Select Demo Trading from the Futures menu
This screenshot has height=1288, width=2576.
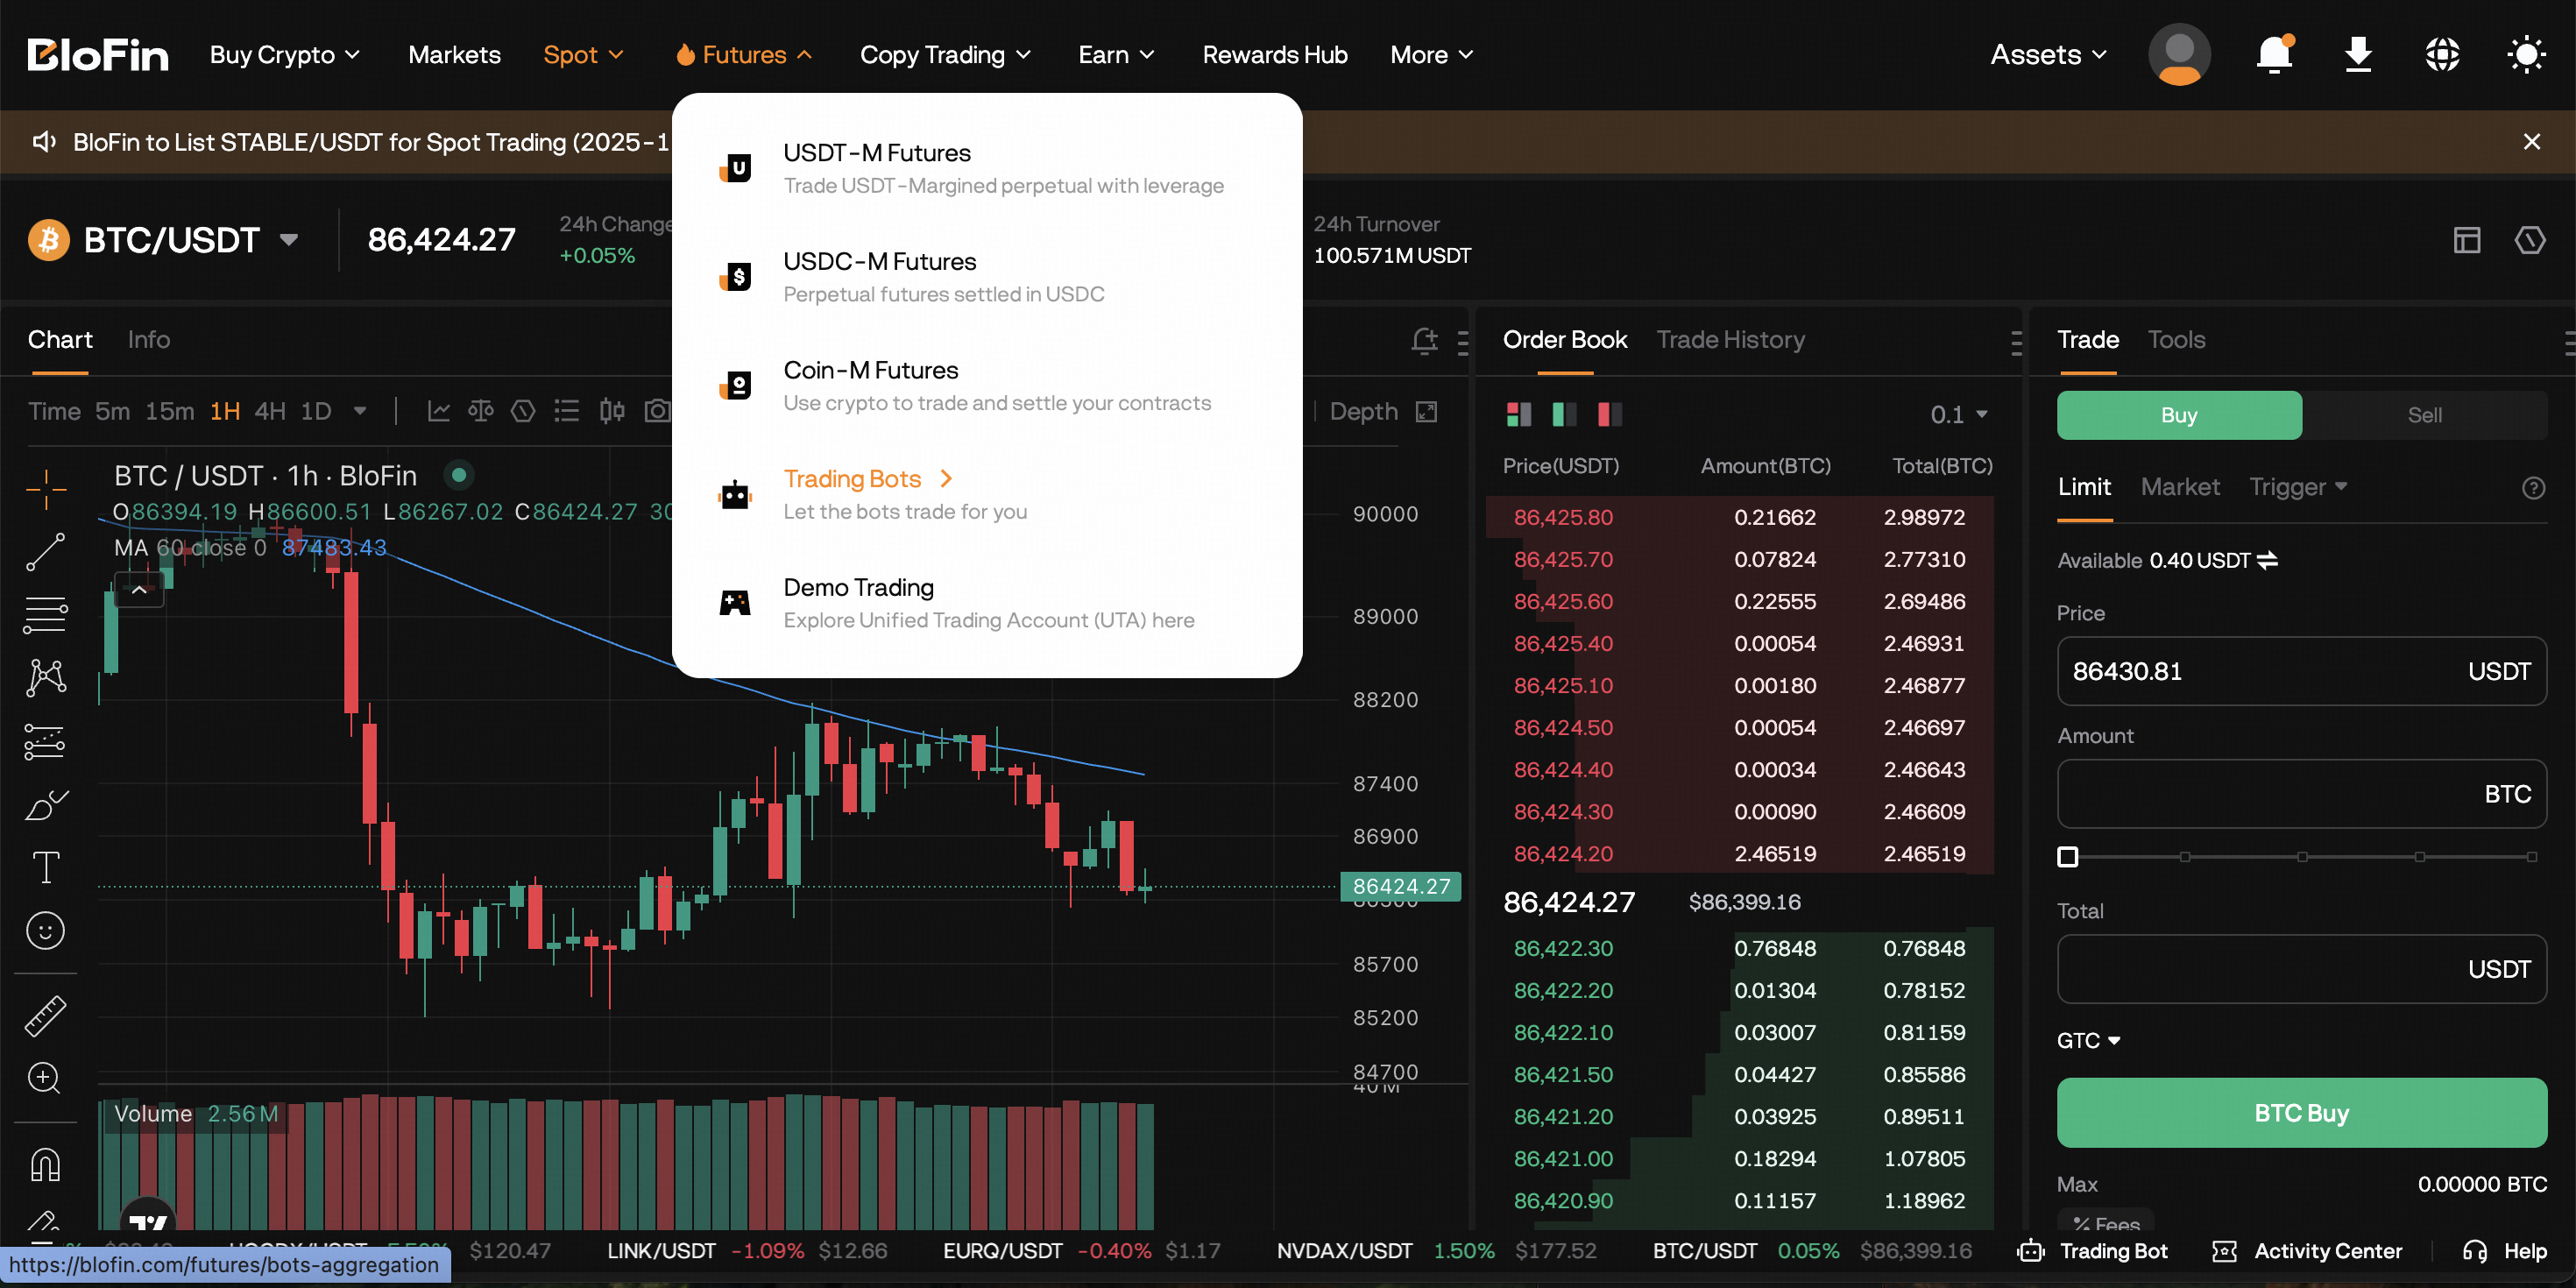(x=858, y=587)
